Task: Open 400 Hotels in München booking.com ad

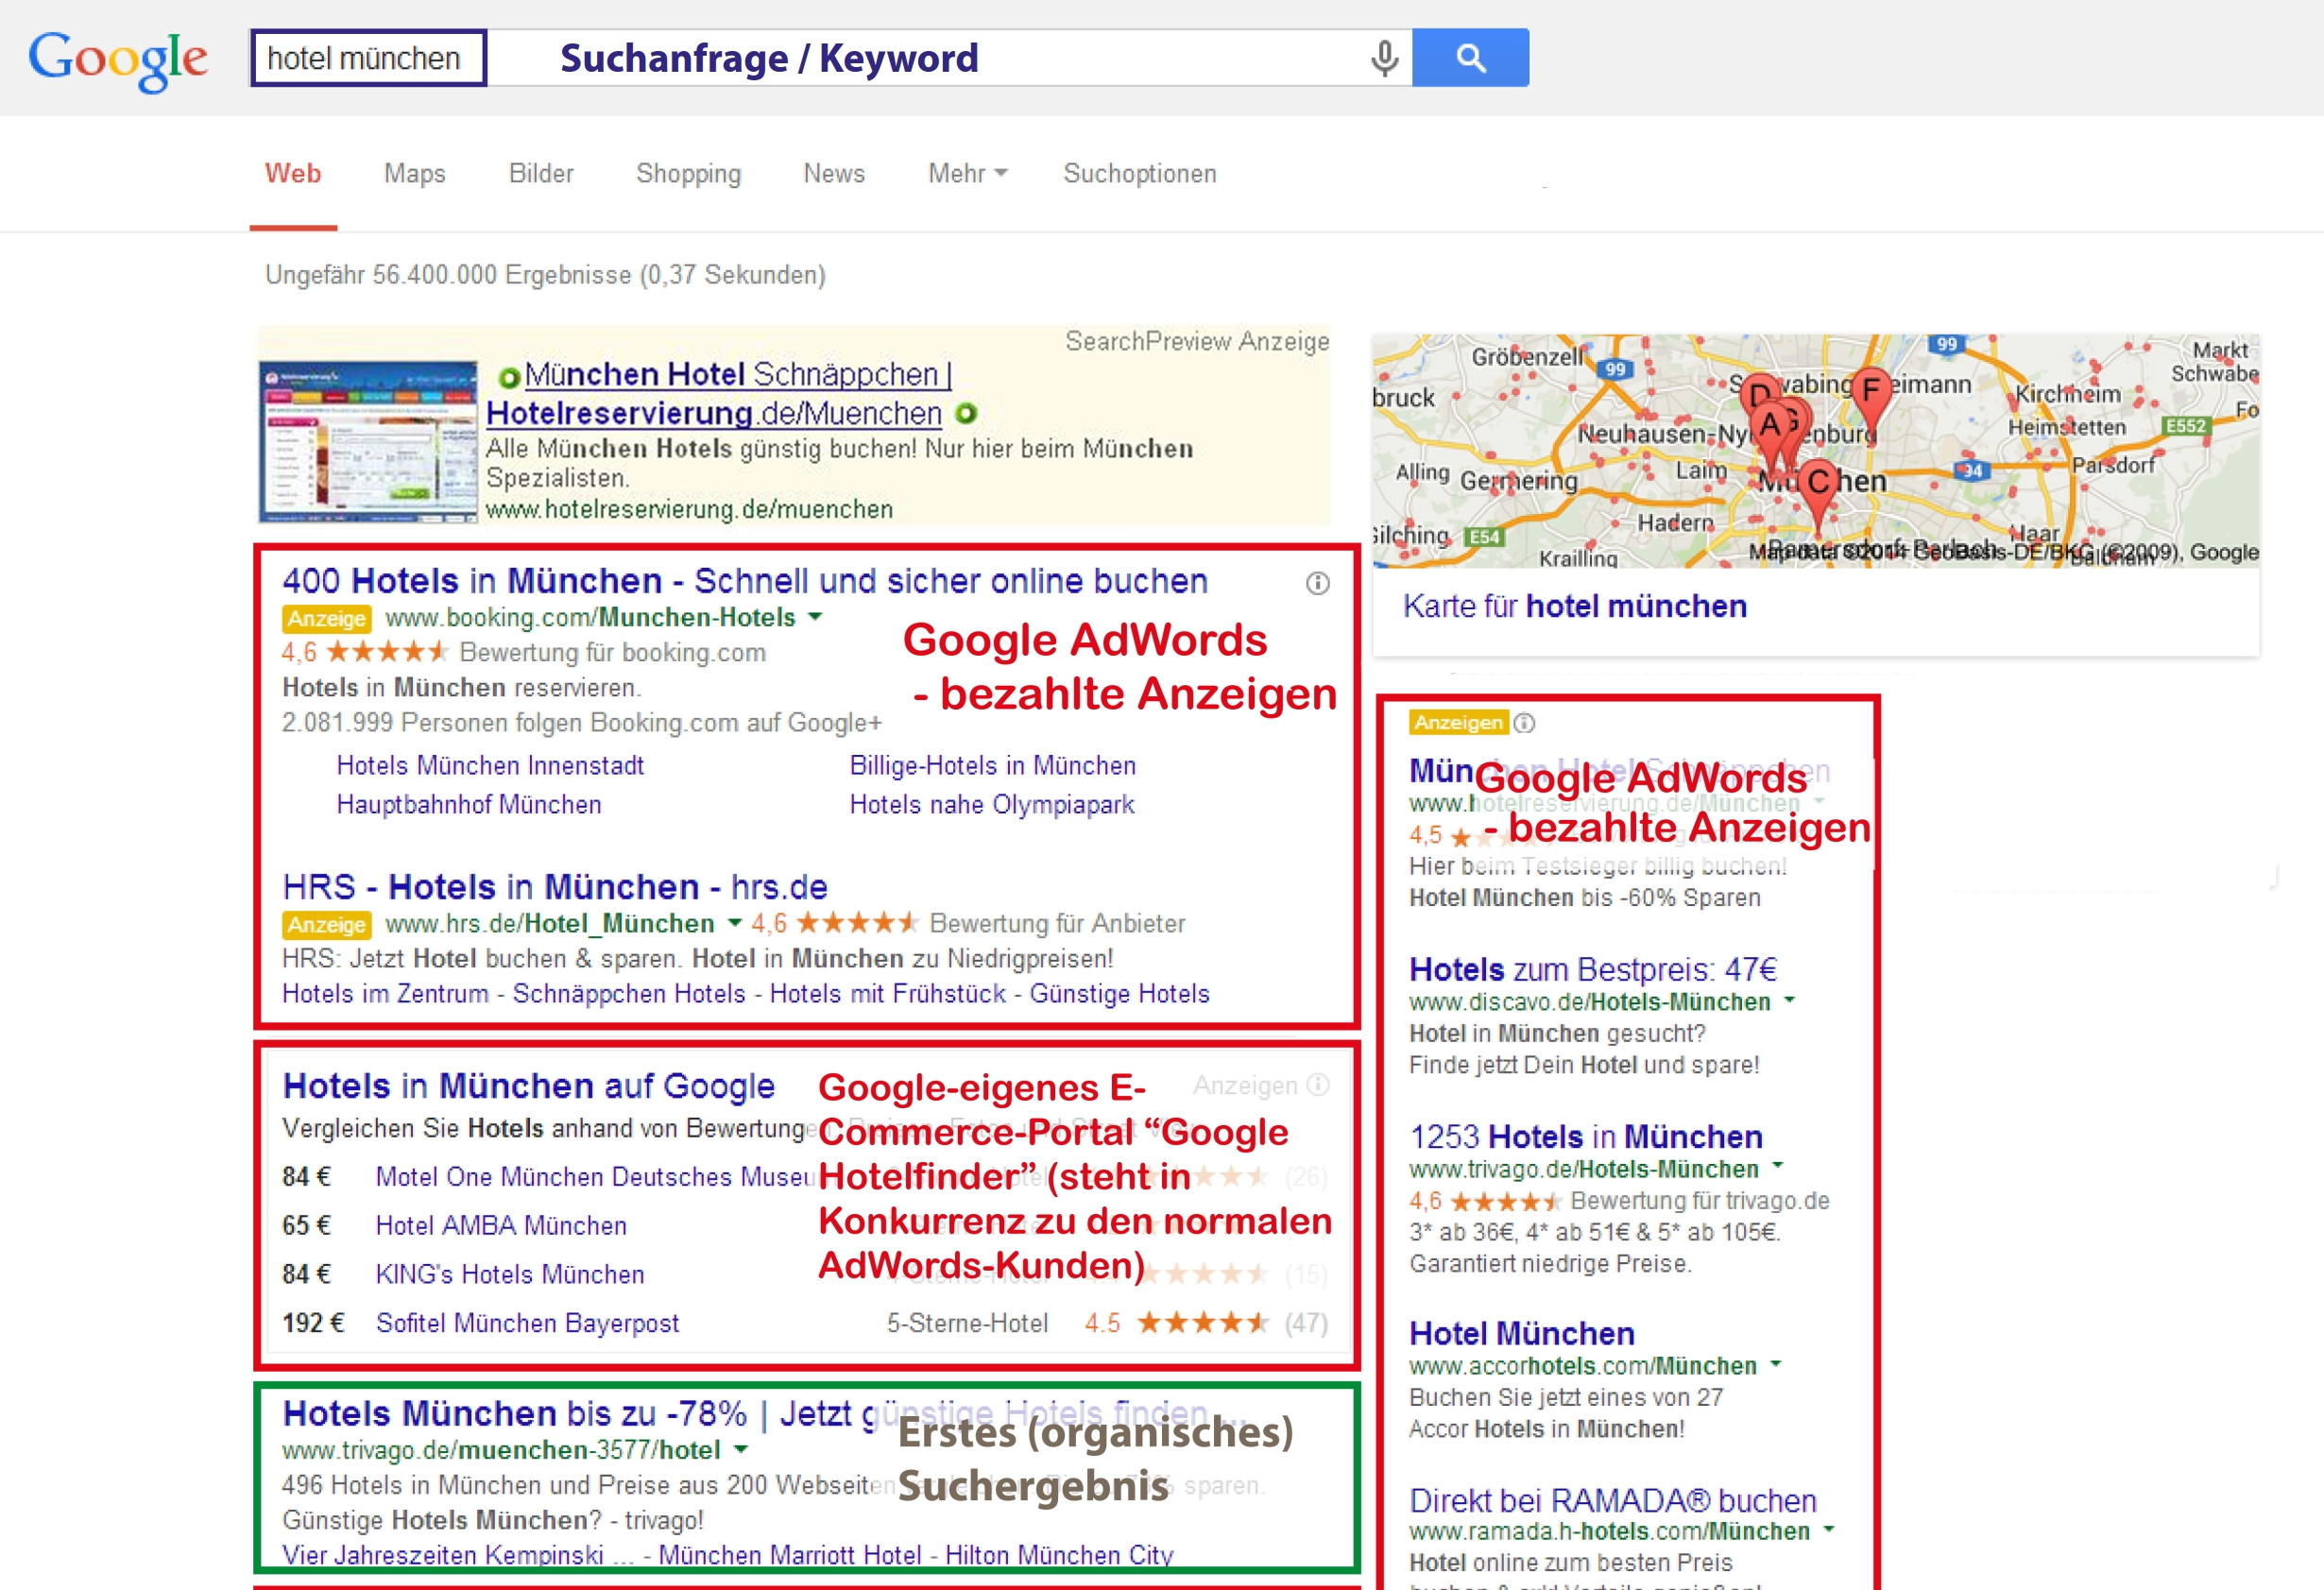Action: (x=745, y=581)
